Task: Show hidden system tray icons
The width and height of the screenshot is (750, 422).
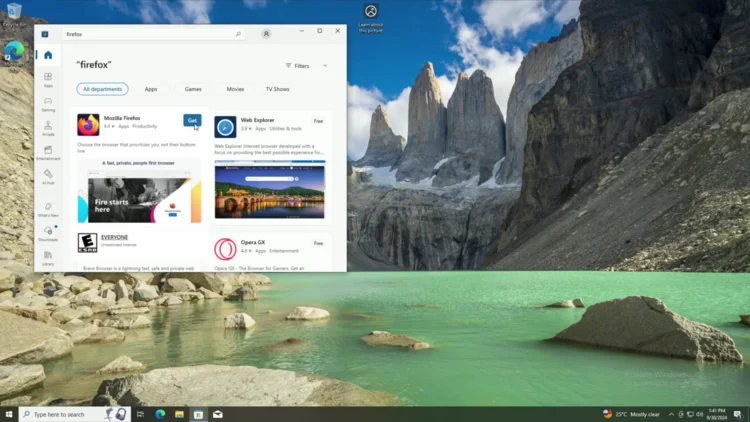Action: [x=671, y=414]
